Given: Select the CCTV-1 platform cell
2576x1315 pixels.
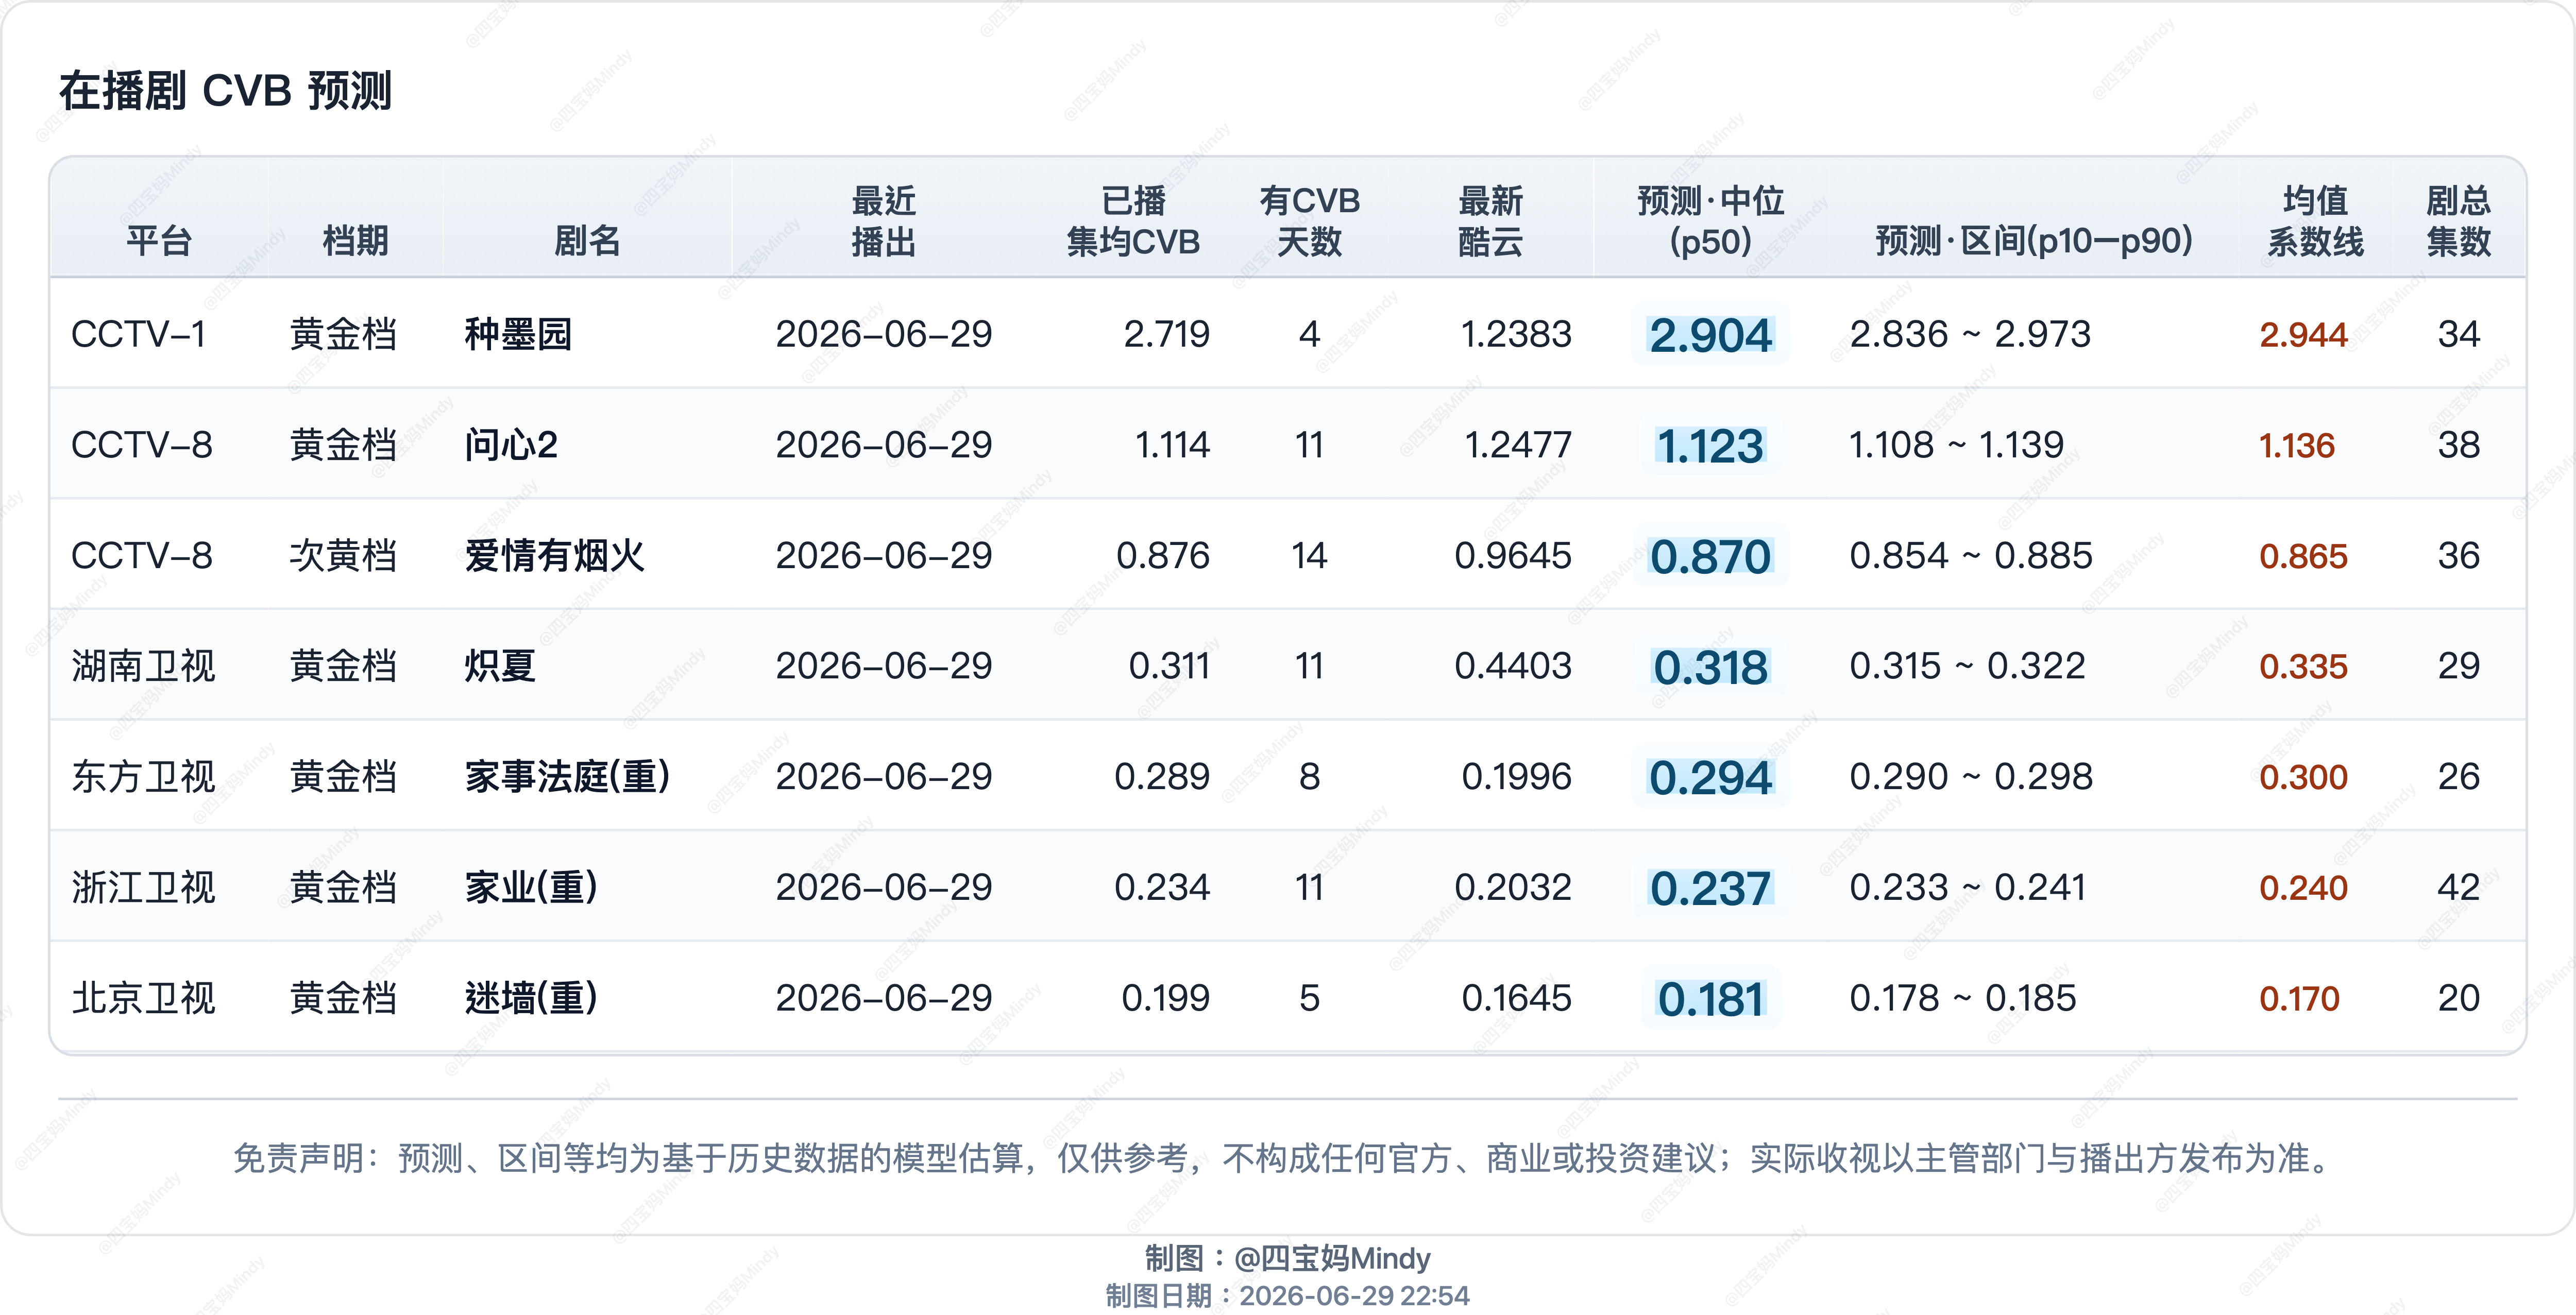Looking at the screenshot, I should point(138,334).
